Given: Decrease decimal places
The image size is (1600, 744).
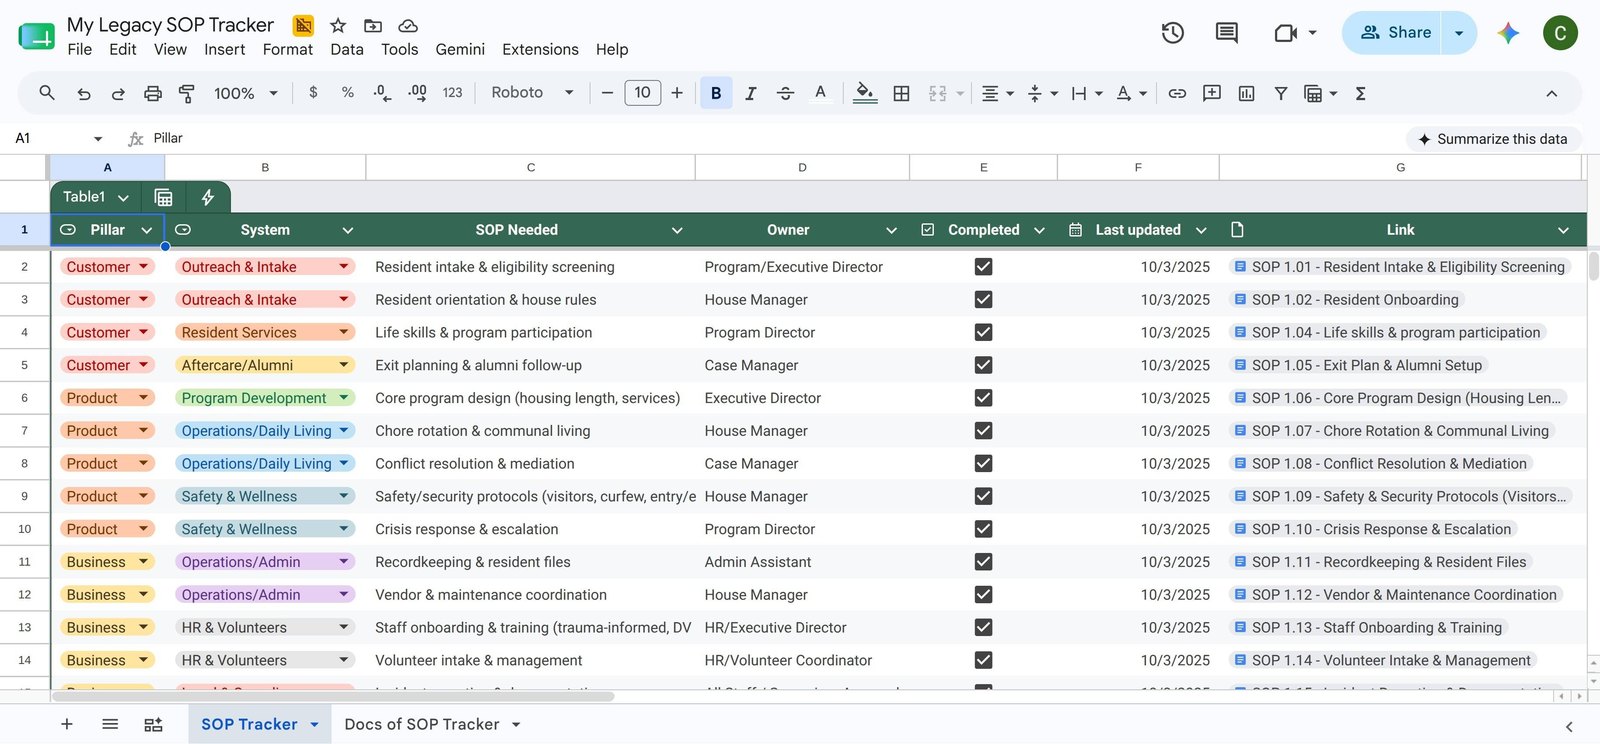Looking at the screenshot, I should (x=382, y=93).
